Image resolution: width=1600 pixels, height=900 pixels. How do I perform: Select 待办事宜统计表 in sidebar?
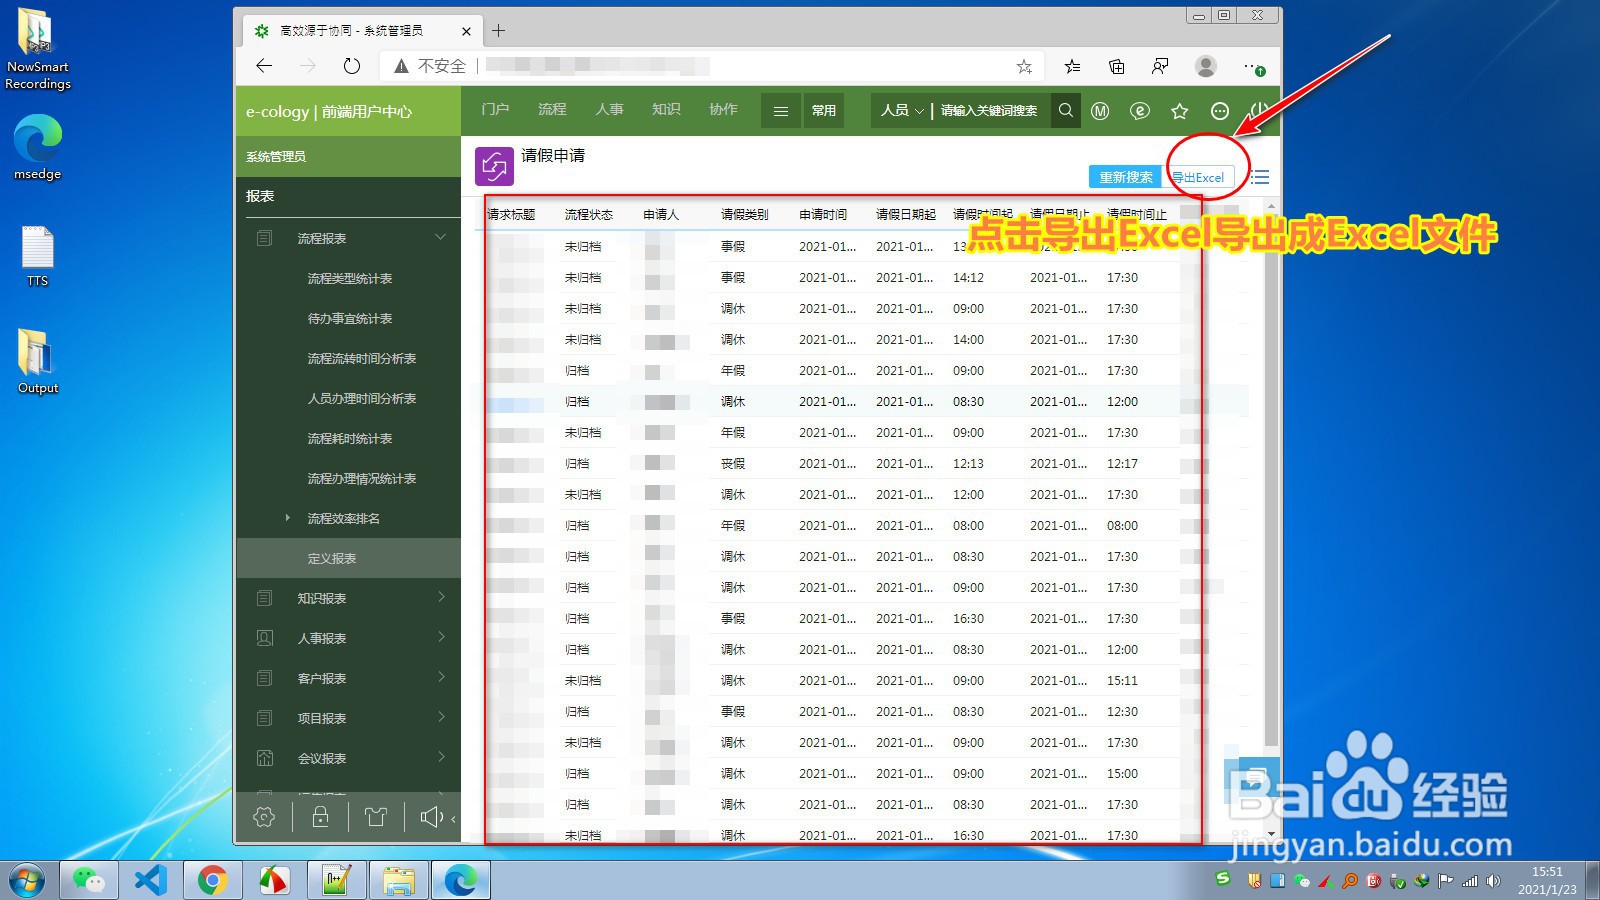pos(349,318)
